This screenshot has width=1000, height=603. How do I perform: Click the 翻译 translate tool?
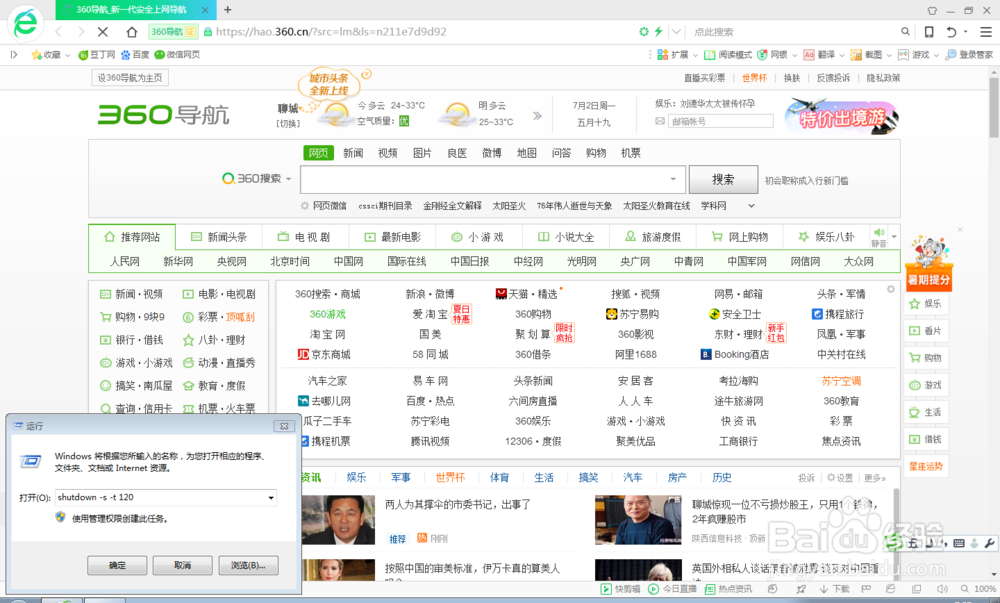820,55
